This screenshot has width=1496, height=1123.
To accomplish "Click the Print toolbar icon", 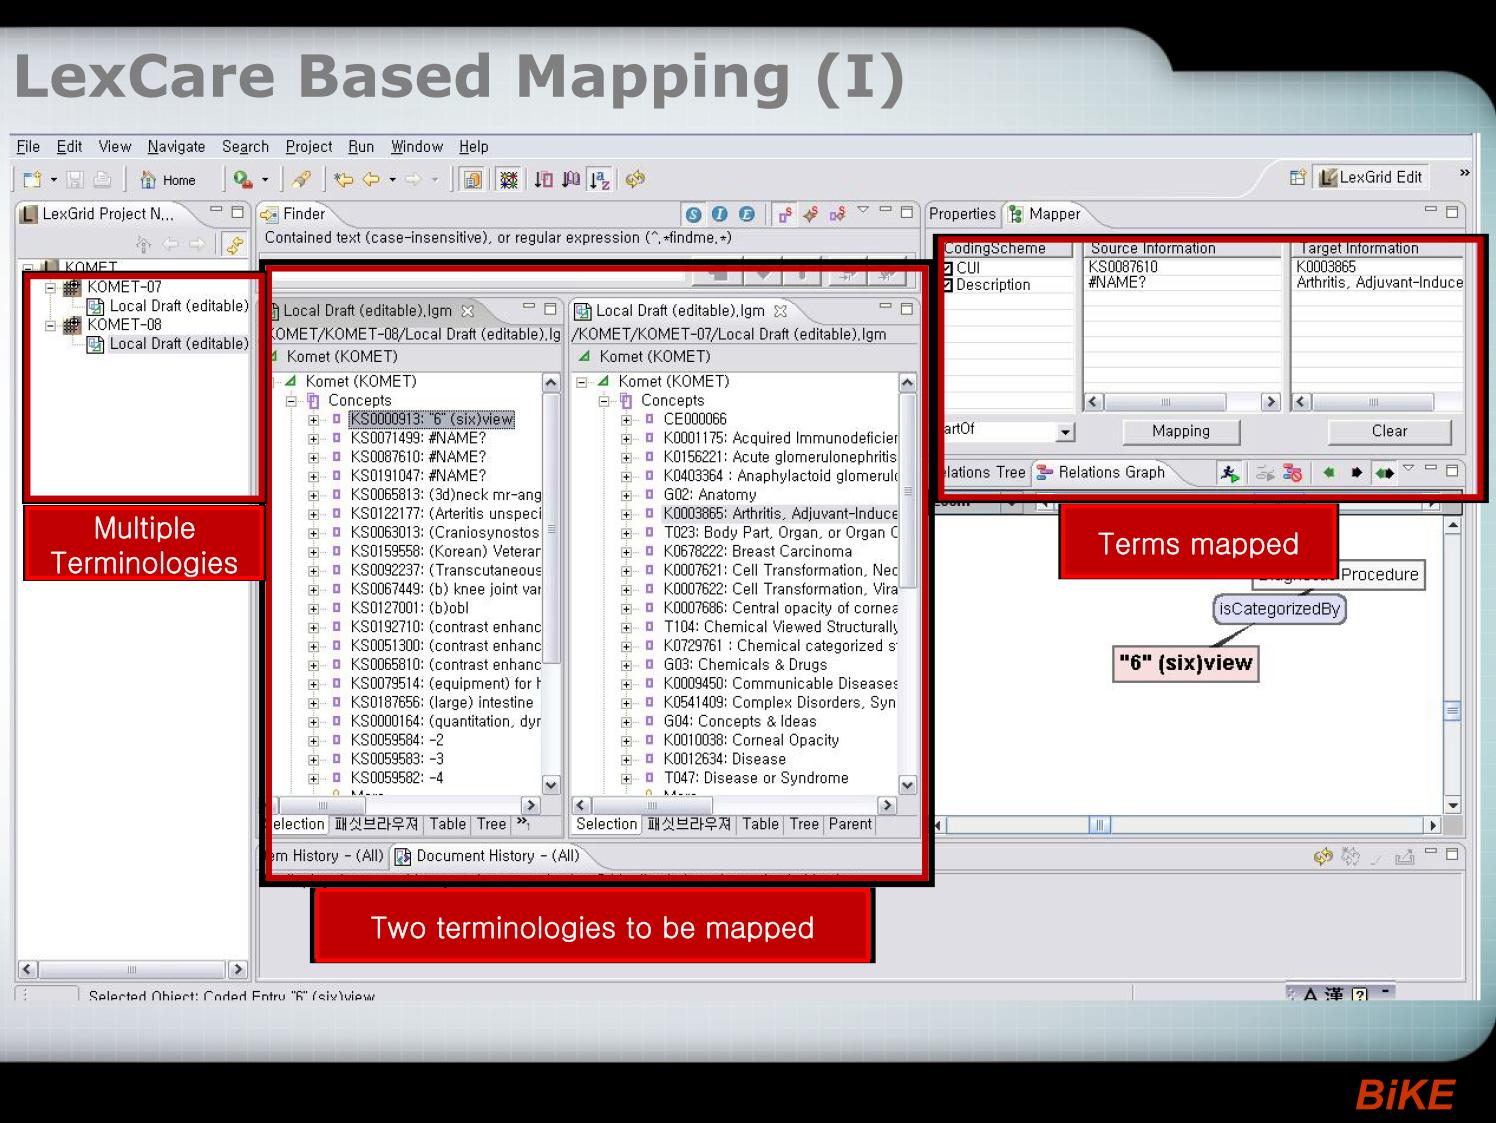I will click(x=102, y=180).
